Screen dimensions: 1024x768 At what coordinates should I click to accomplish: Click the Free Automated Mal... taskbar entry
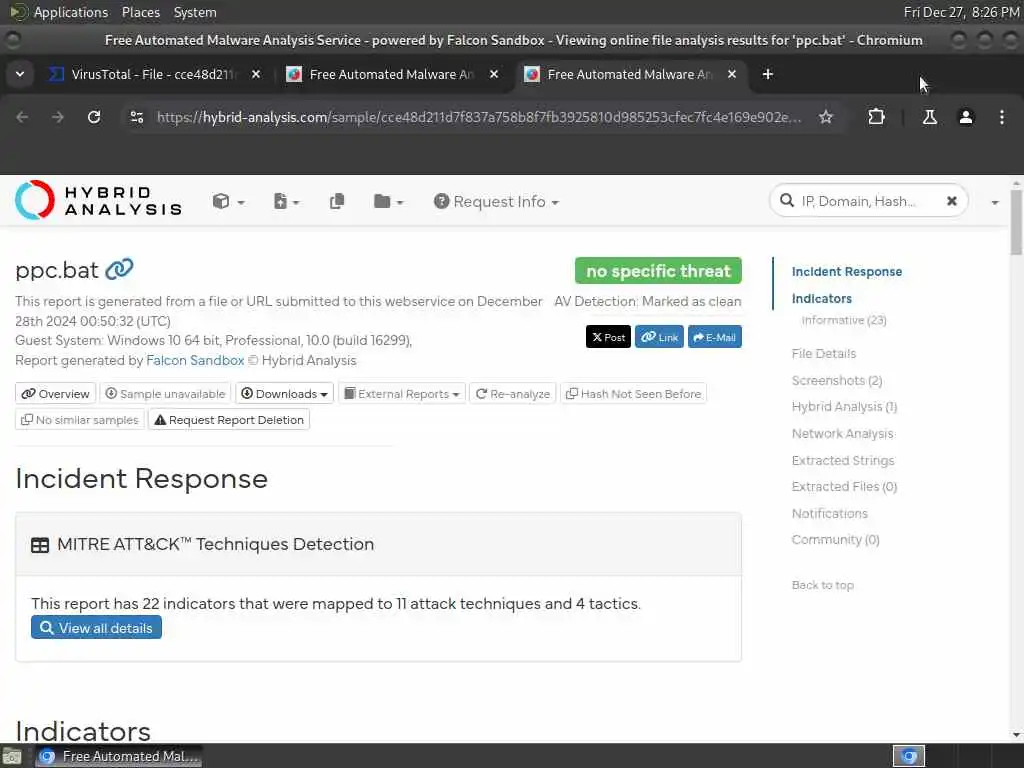(x=118, y=756)
